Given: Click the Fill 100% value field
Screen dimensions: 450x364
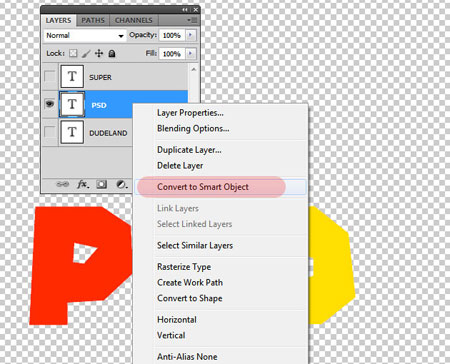Looking at the screenshot, I should click(172, 54).
